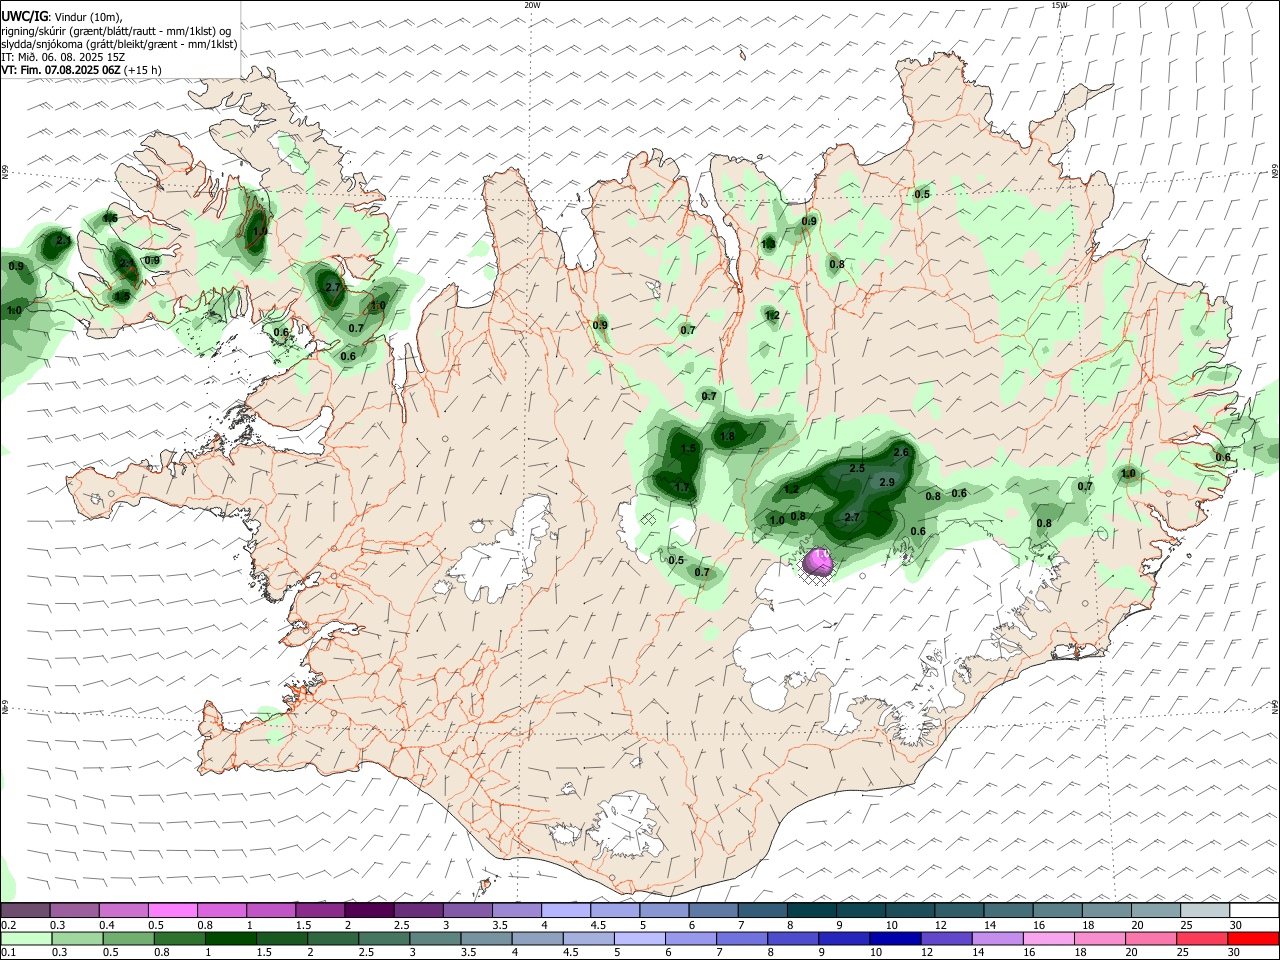The image size is (1280, 960).
Task: Click the 2.6 rainfall value on map
Action: (x=901, y=453)
